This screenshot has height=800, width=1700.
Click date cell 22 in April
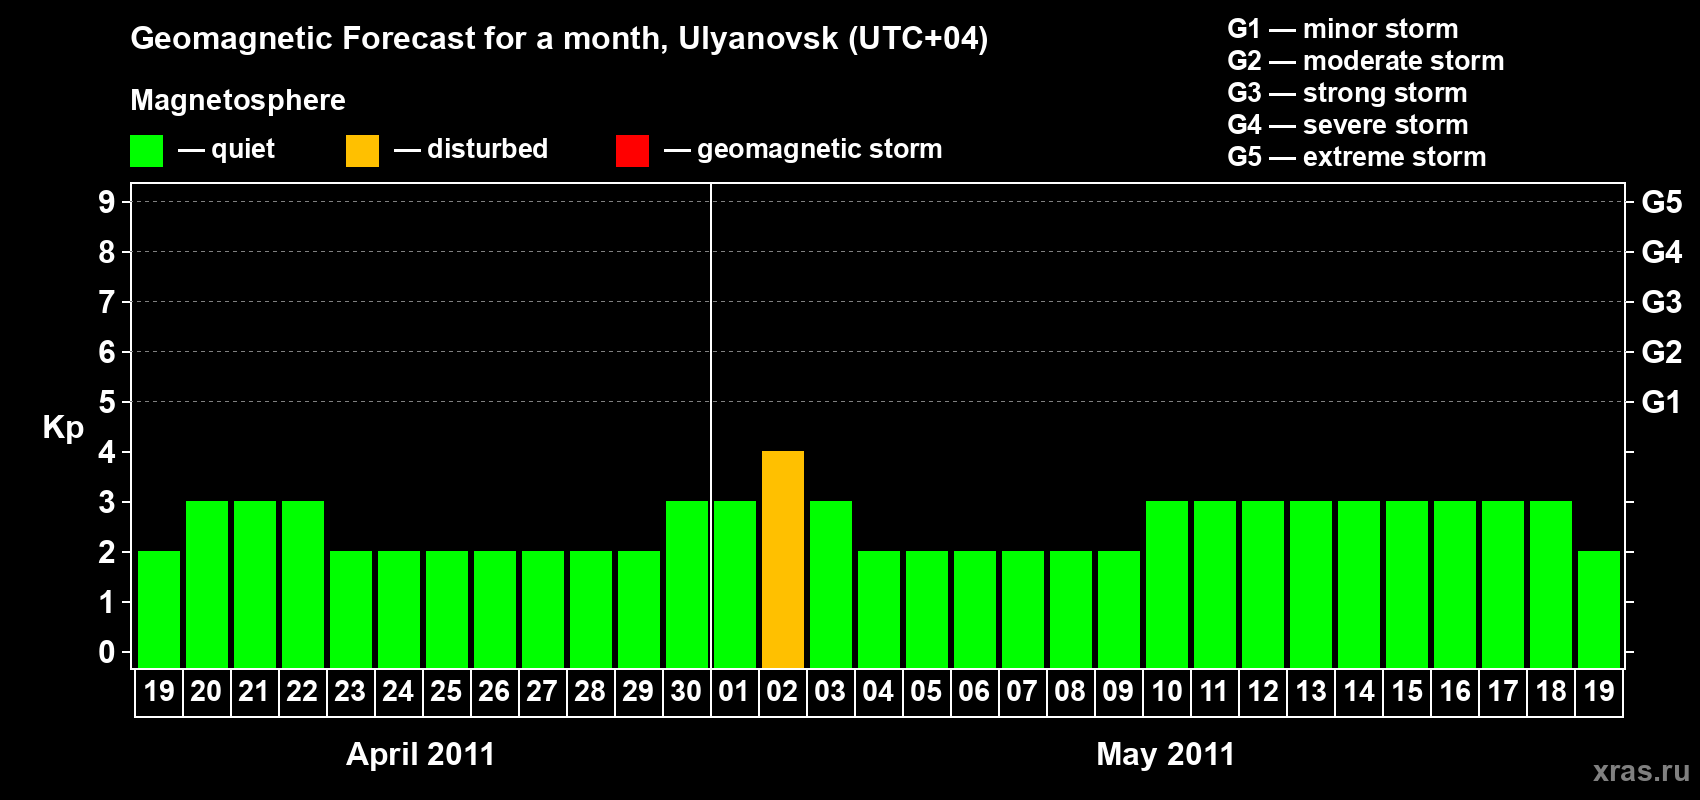[x=303, y=692]
